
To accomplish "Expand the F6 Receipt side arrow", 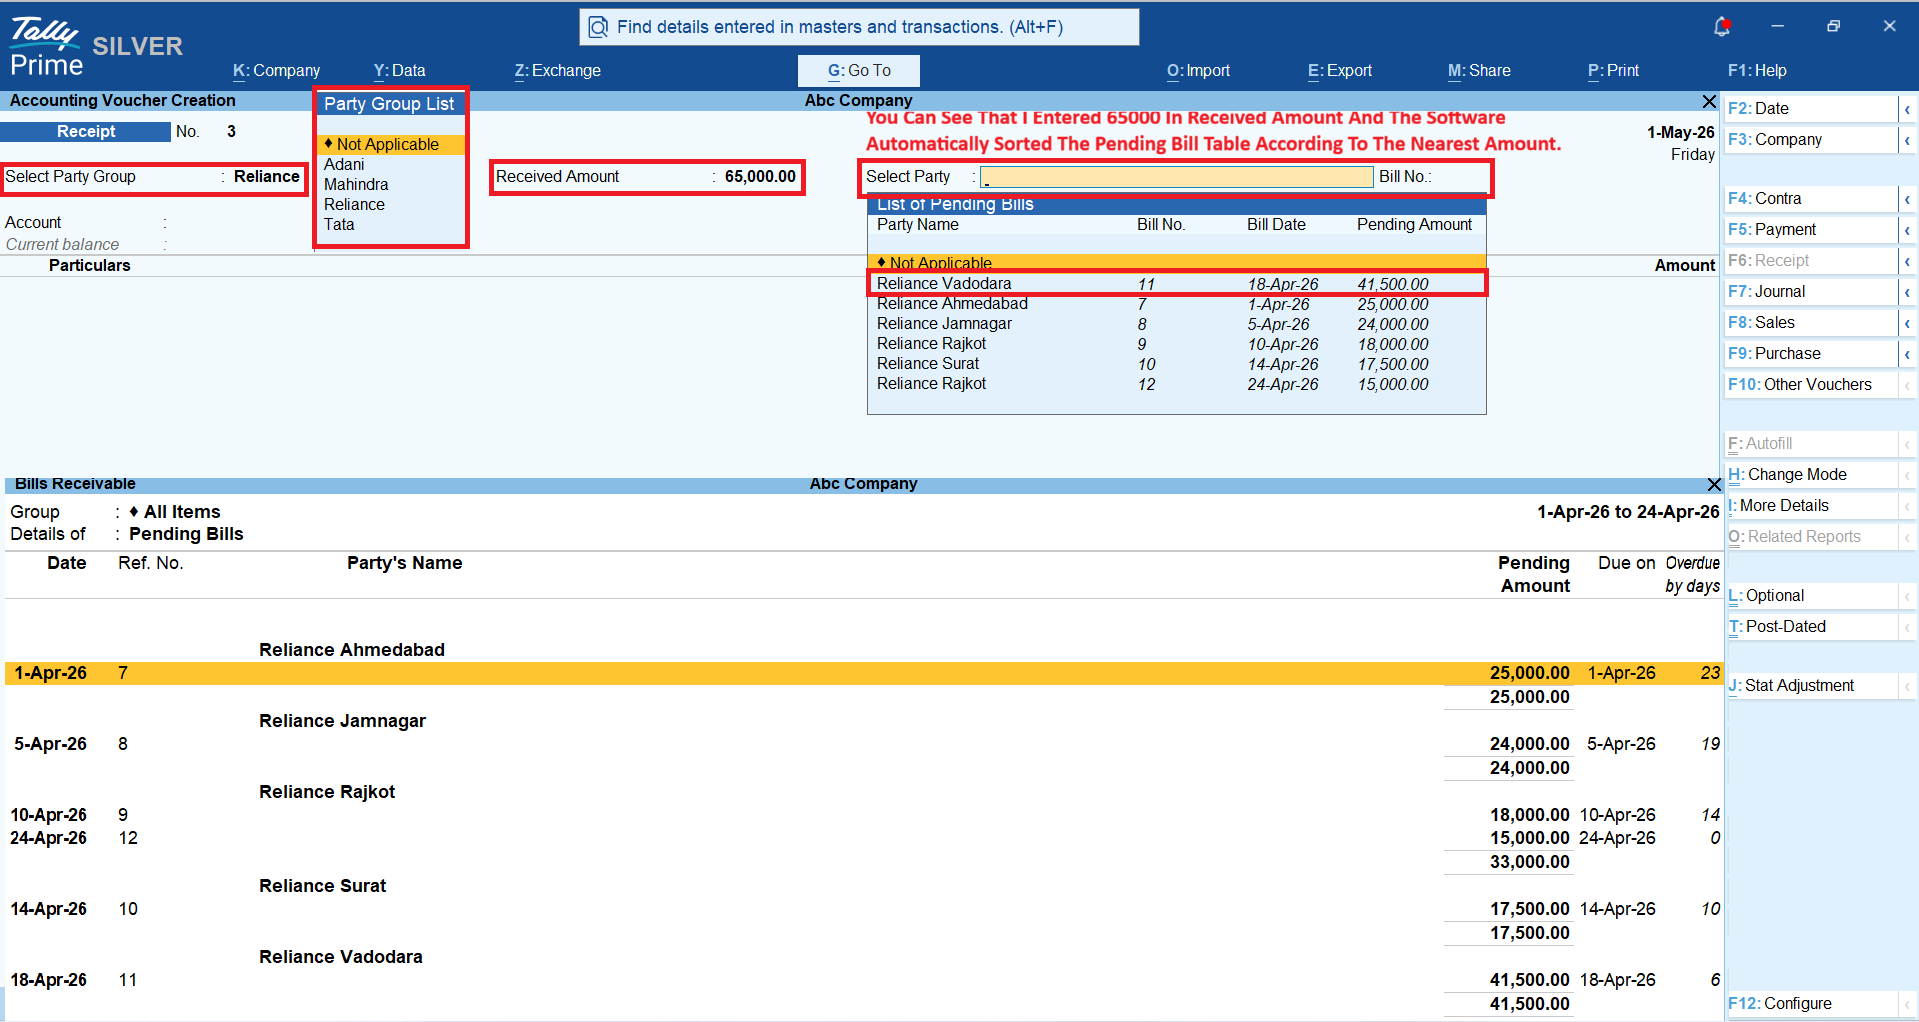I will pos(1907,261).
